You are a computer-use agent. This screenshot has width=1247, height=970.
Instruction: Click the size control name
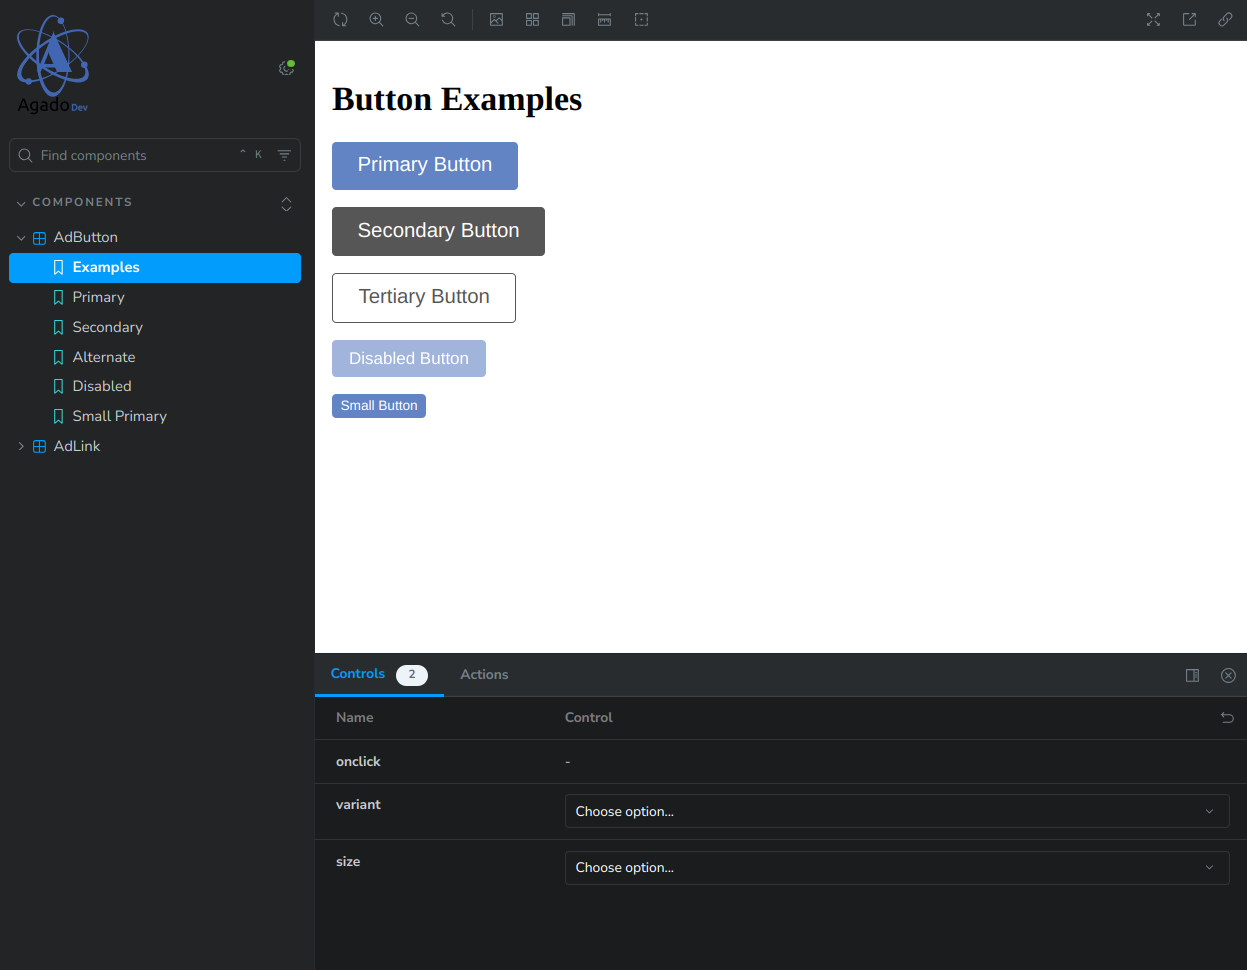point(348,861)
